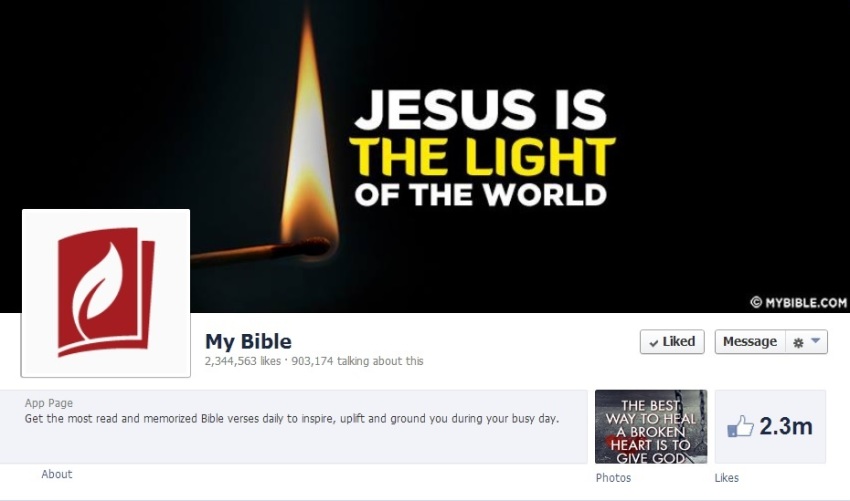Viewport: 850px width, 501px height.
Task: Toggle the Liked button to unlike page
Action: point(672,342)
